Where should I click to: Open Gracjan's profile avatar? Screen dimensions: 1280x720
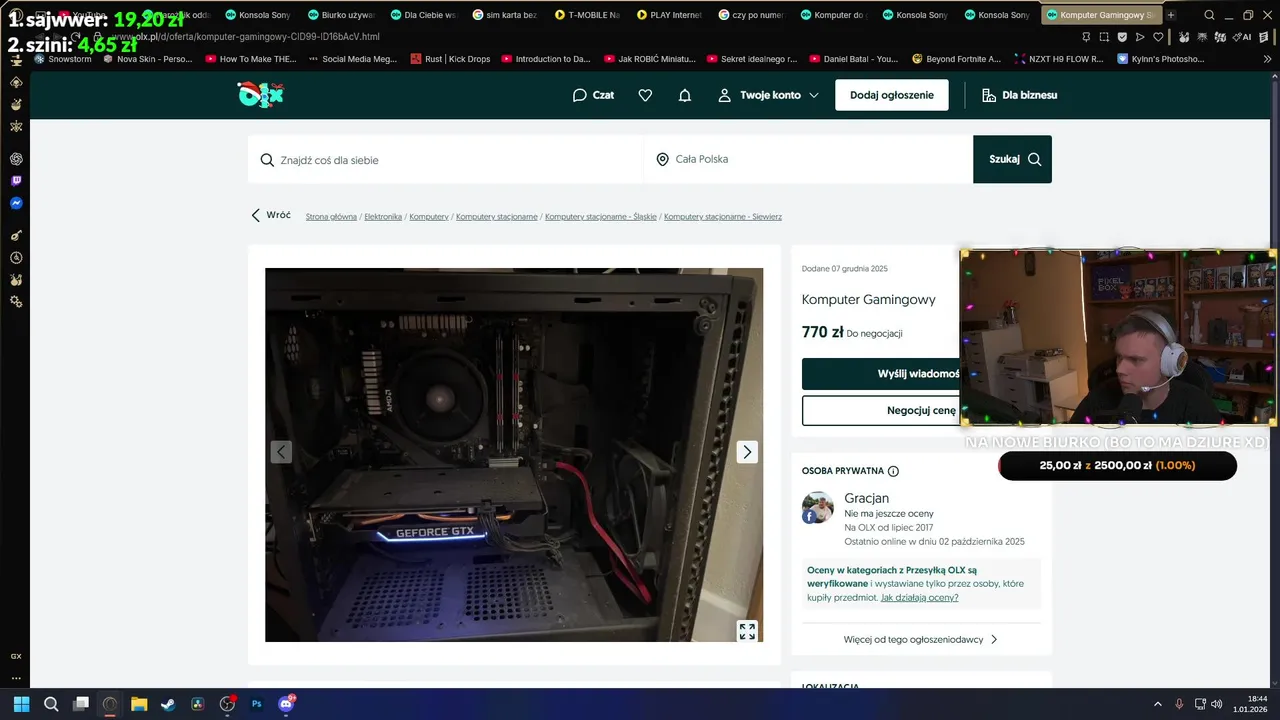[818, 507]
